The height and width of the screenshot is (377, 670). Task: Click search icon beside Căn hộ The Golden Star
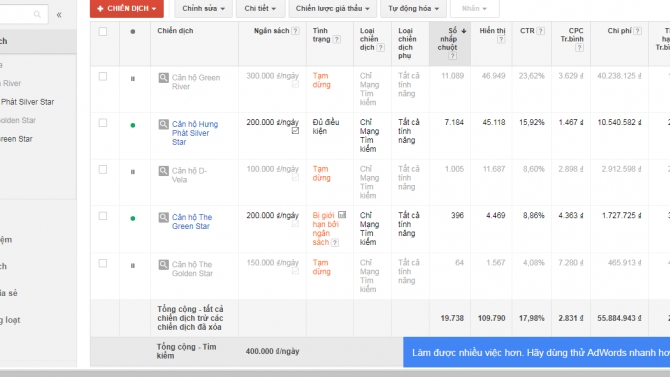164,265
